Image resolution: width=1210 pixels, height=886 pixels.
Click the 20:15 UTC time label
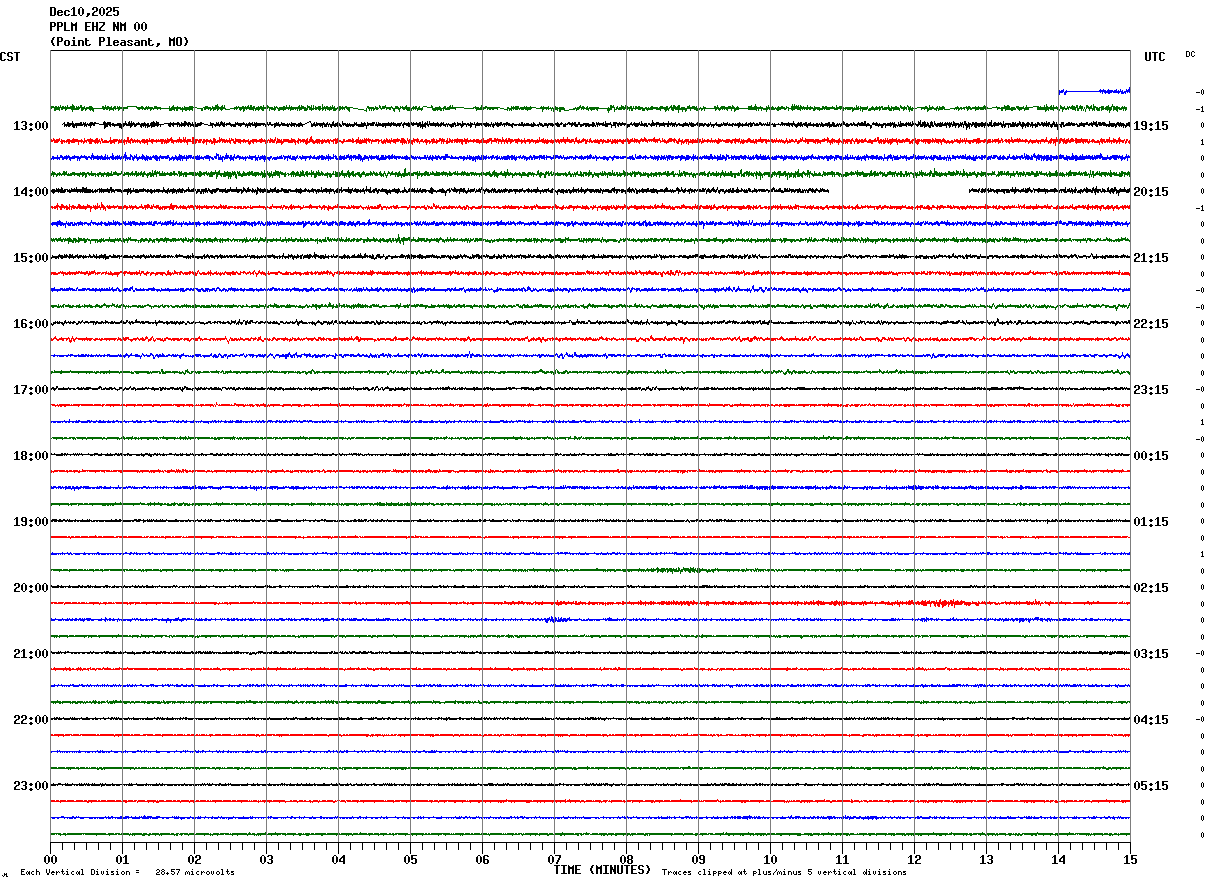1150,192
